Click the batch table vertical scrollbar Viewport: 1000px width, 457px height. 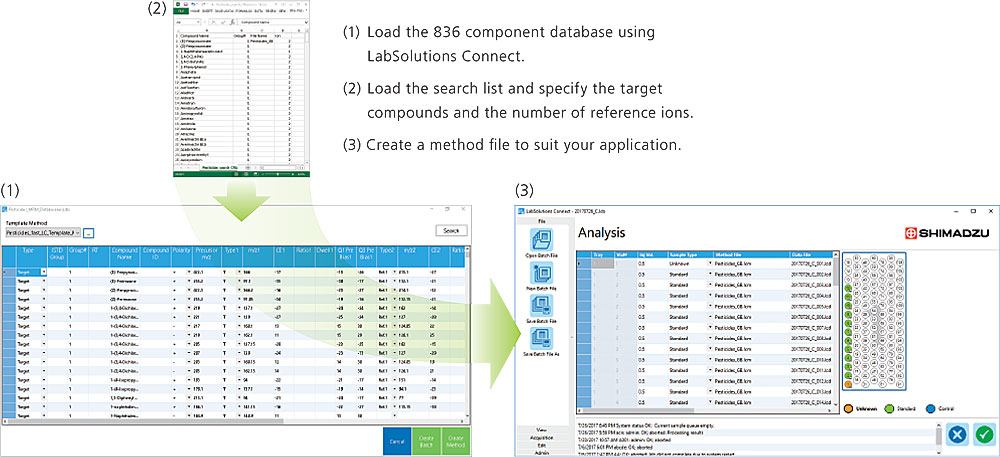[836, 328]
